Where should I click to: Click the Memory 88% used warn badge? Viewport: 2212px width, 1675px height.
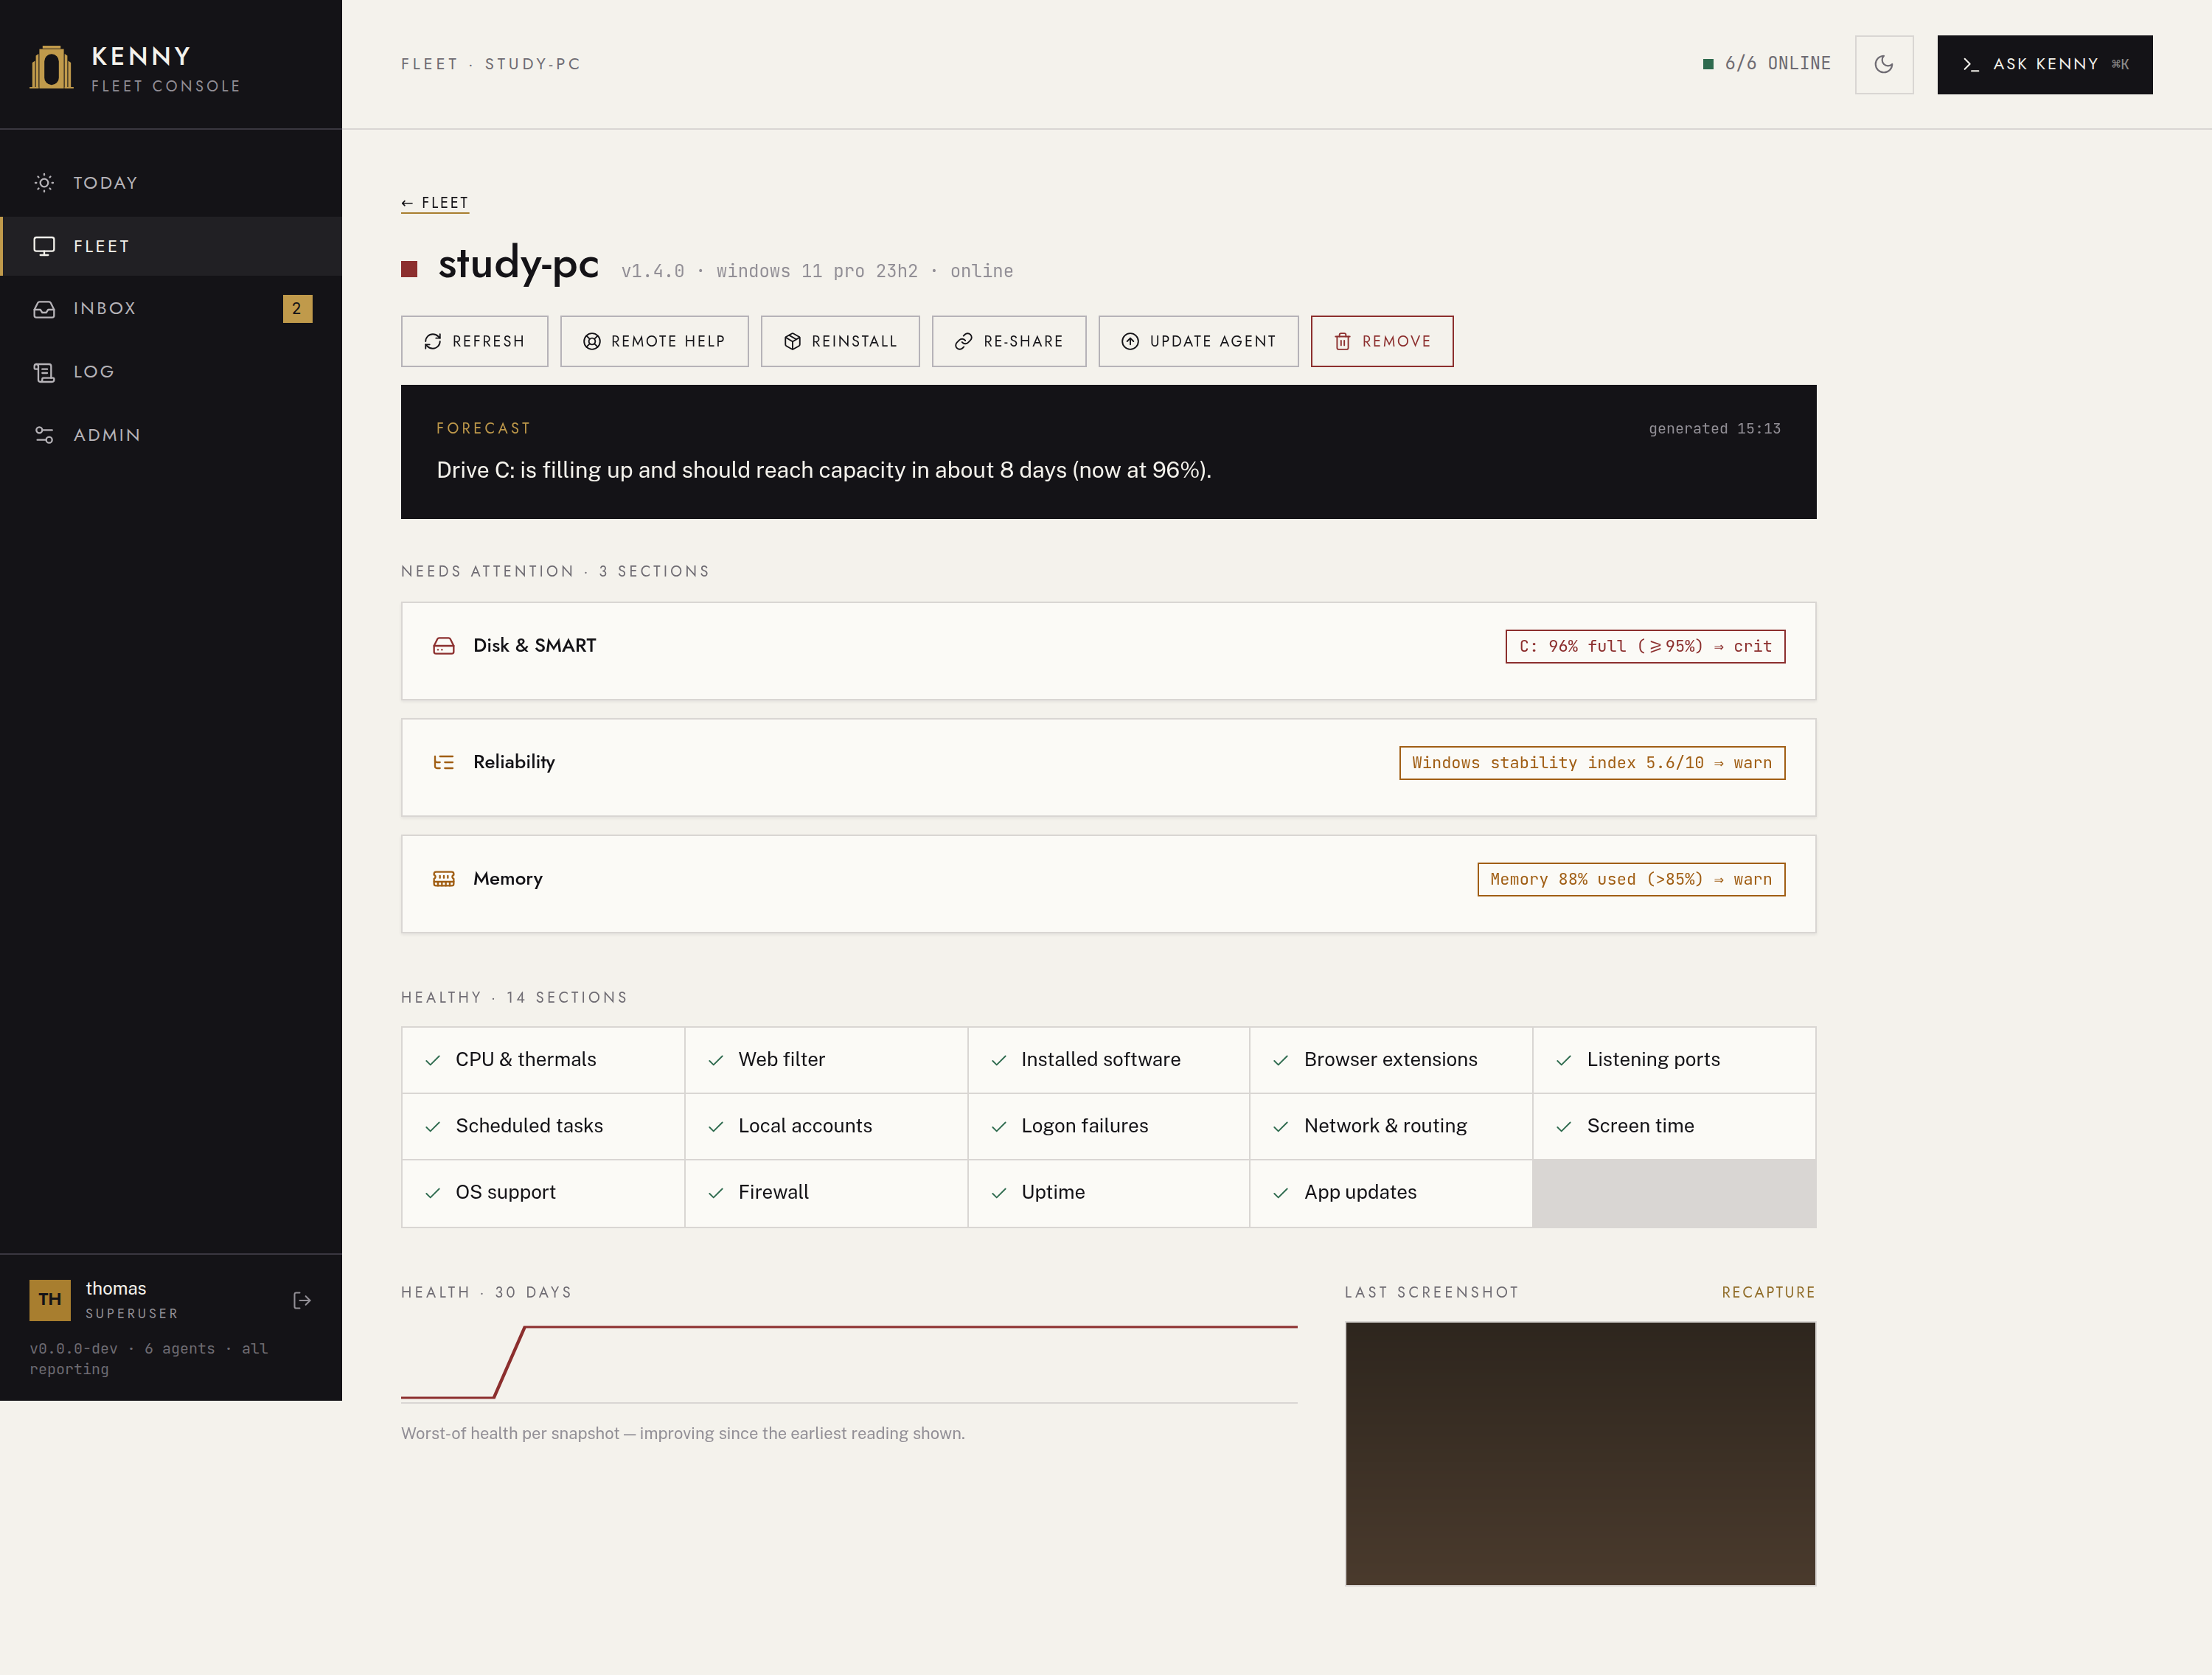pos(1631,879)
